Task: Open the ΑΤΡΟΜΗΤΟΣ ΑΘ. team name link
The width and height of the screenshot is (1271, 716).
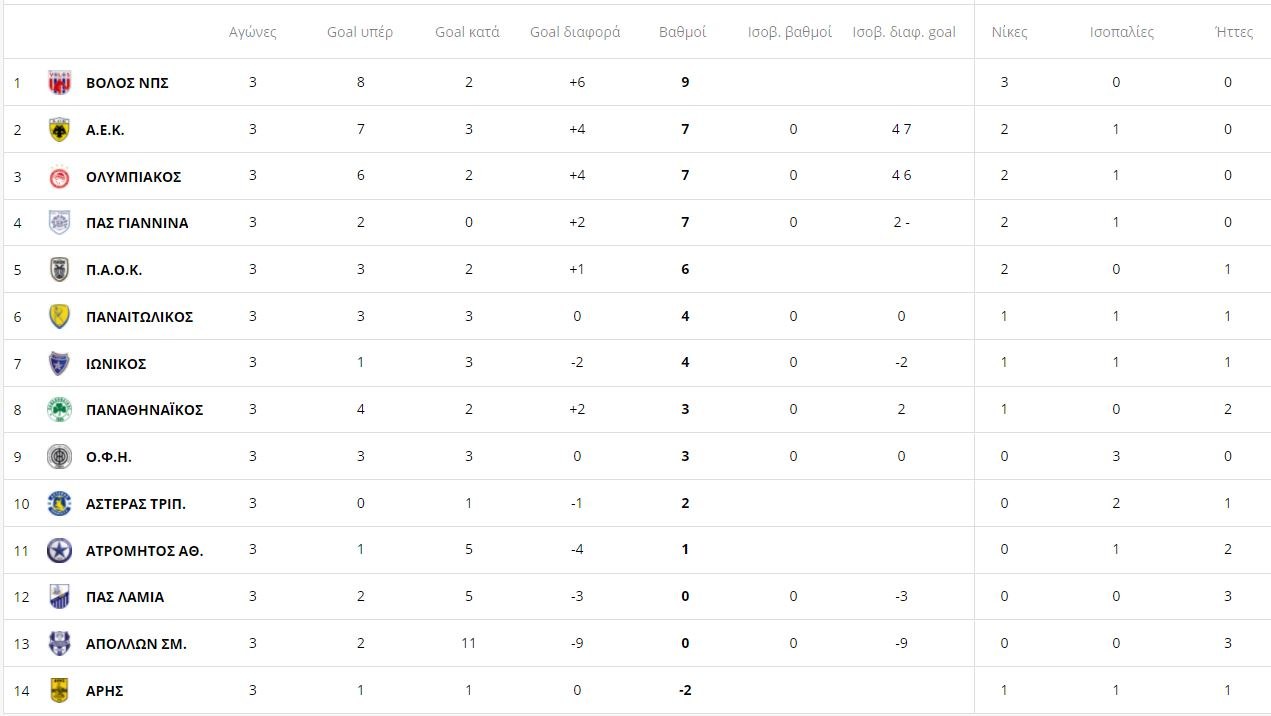Action: pos(145,551)
